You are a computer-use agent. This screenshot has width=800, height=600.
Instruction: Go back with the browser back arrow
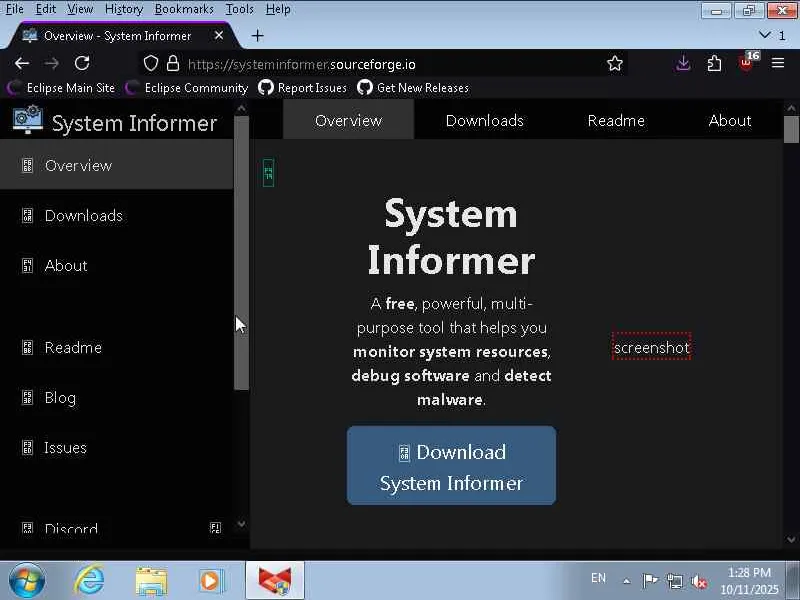21,63
